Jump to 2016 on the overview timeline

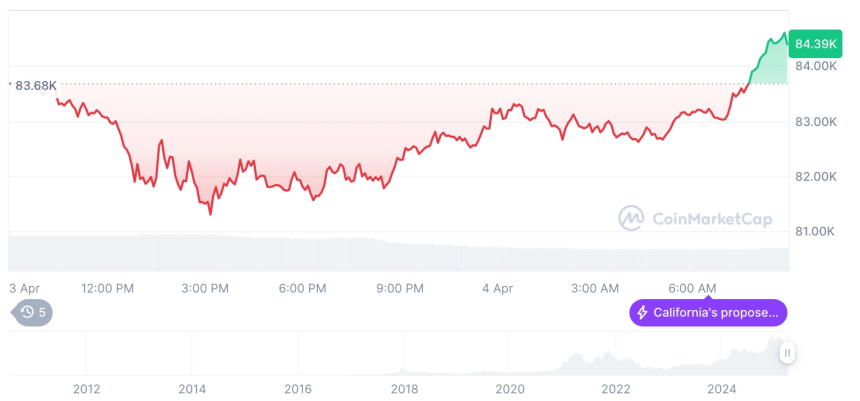click(x=297, y=389)
